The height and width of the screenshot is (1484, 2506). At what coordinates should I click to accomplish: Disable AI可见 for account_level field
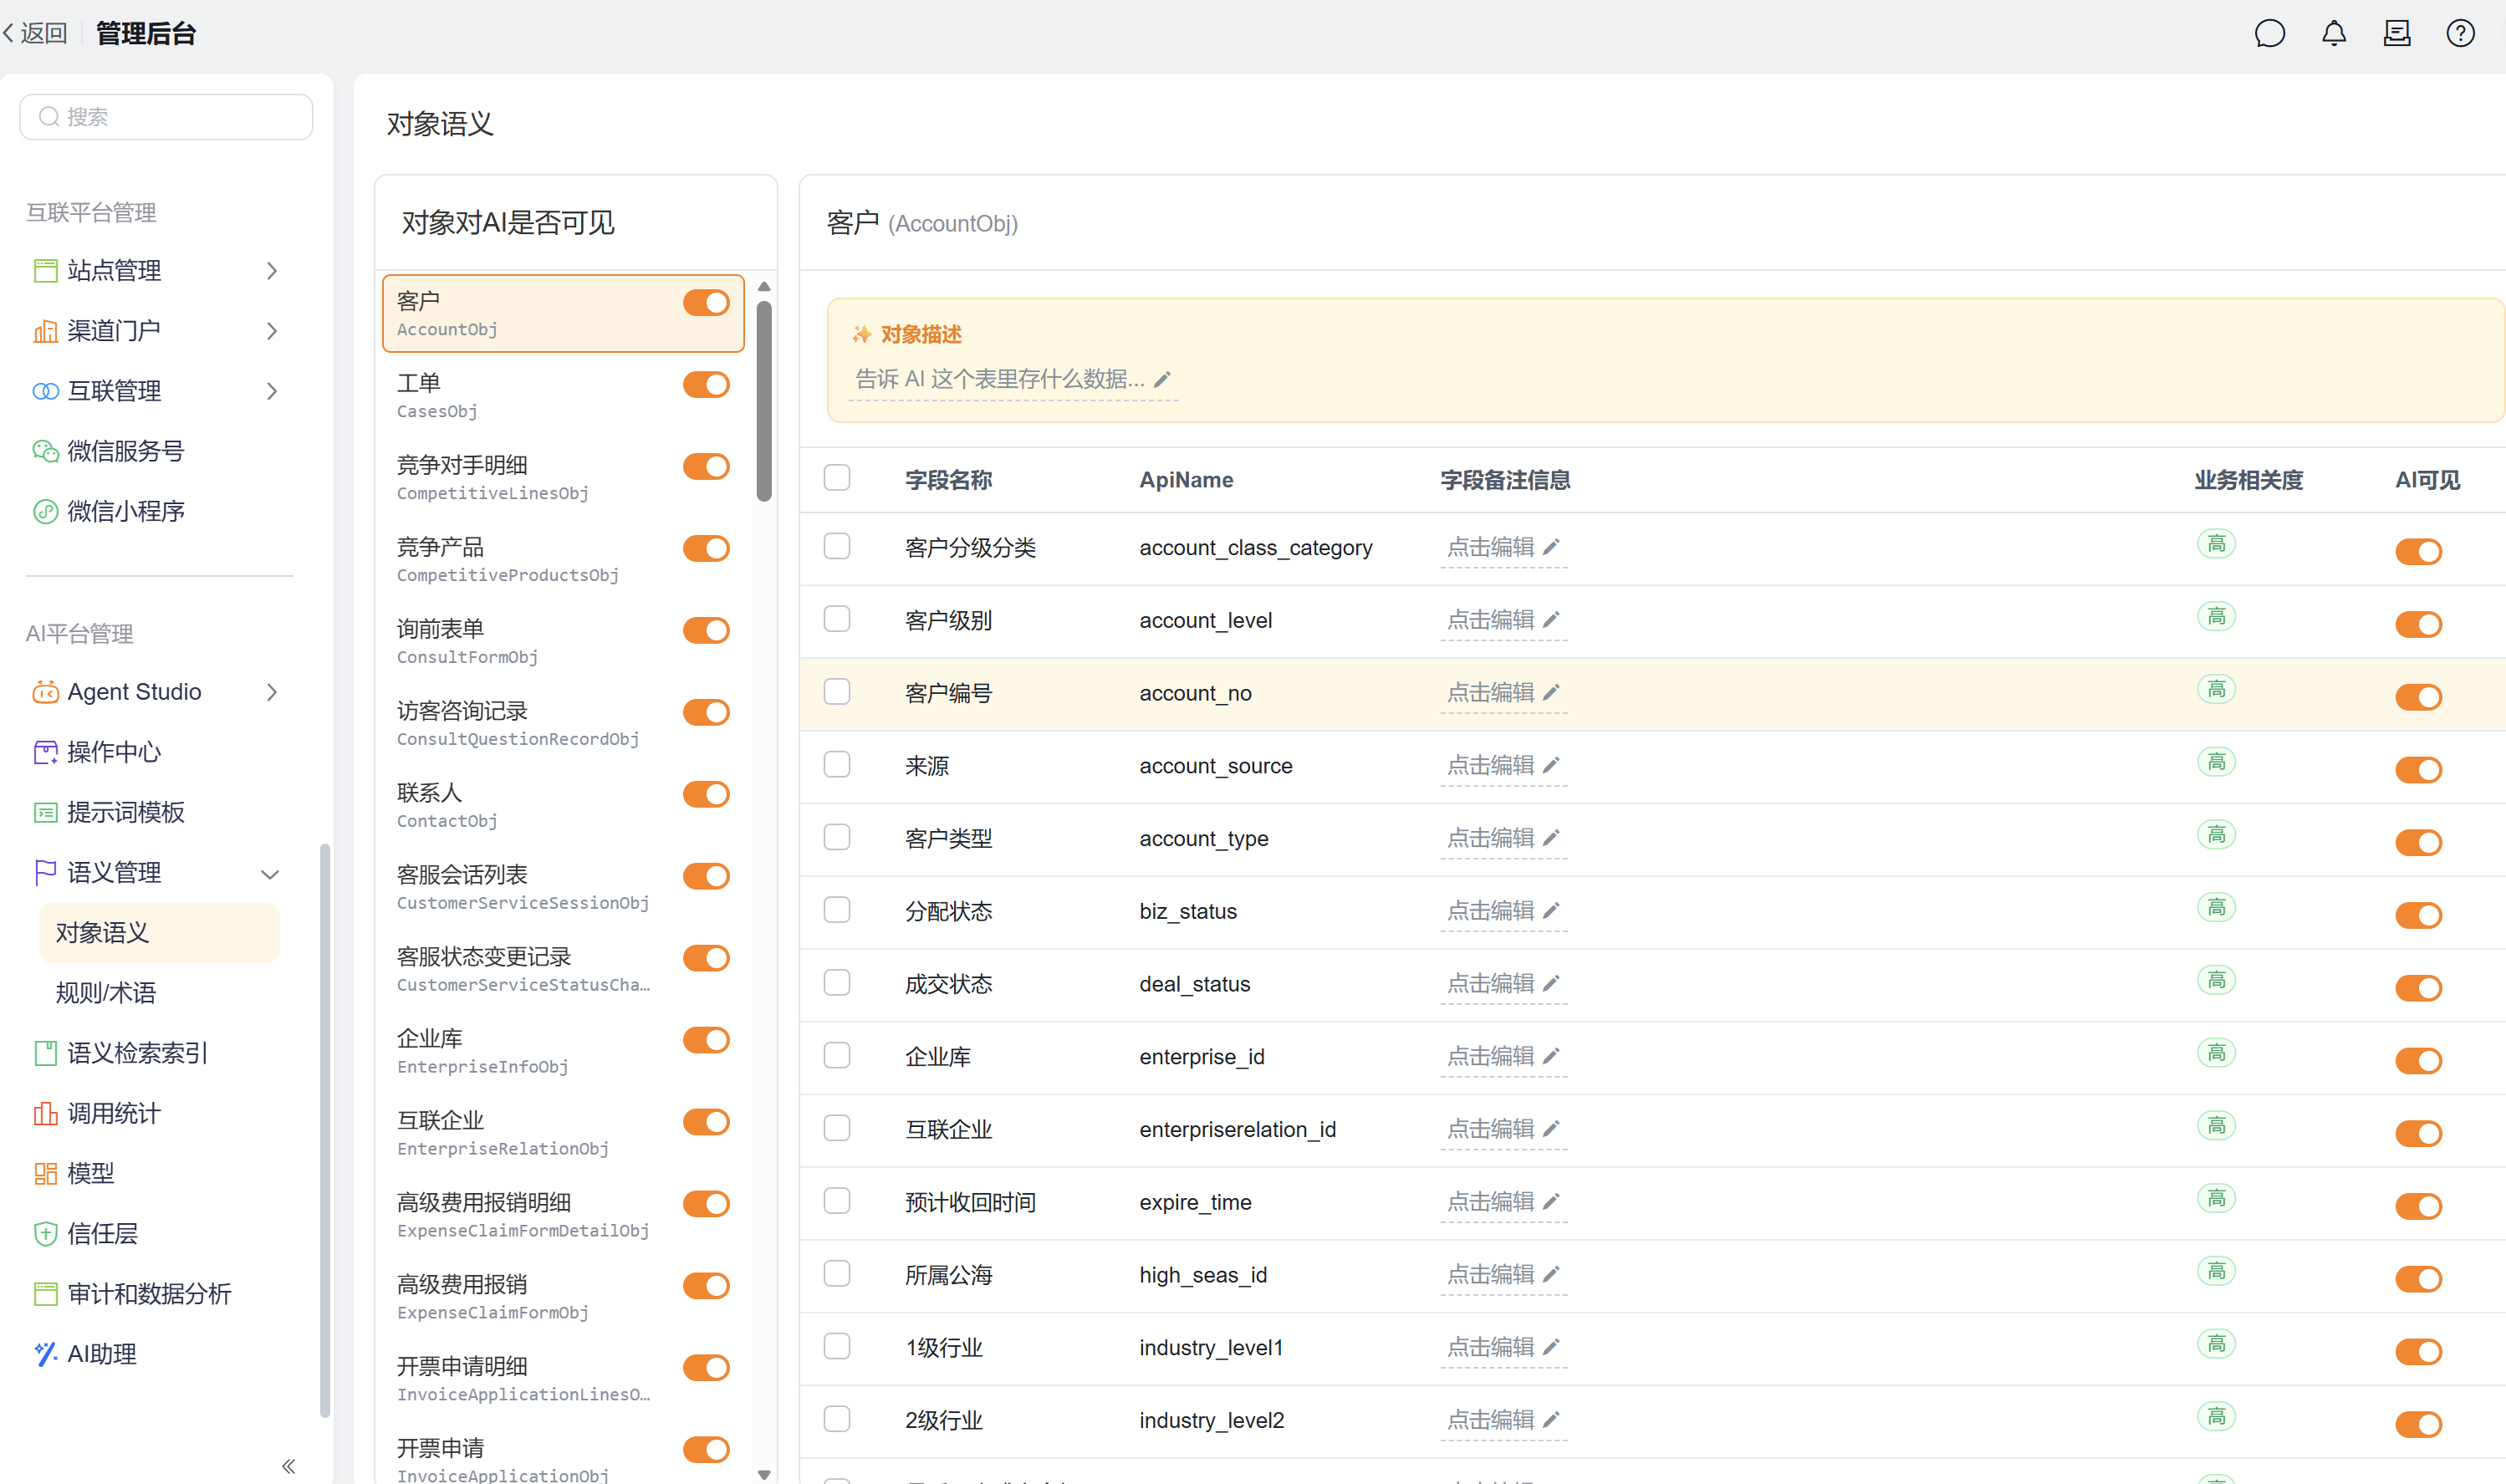[2418, 625]
